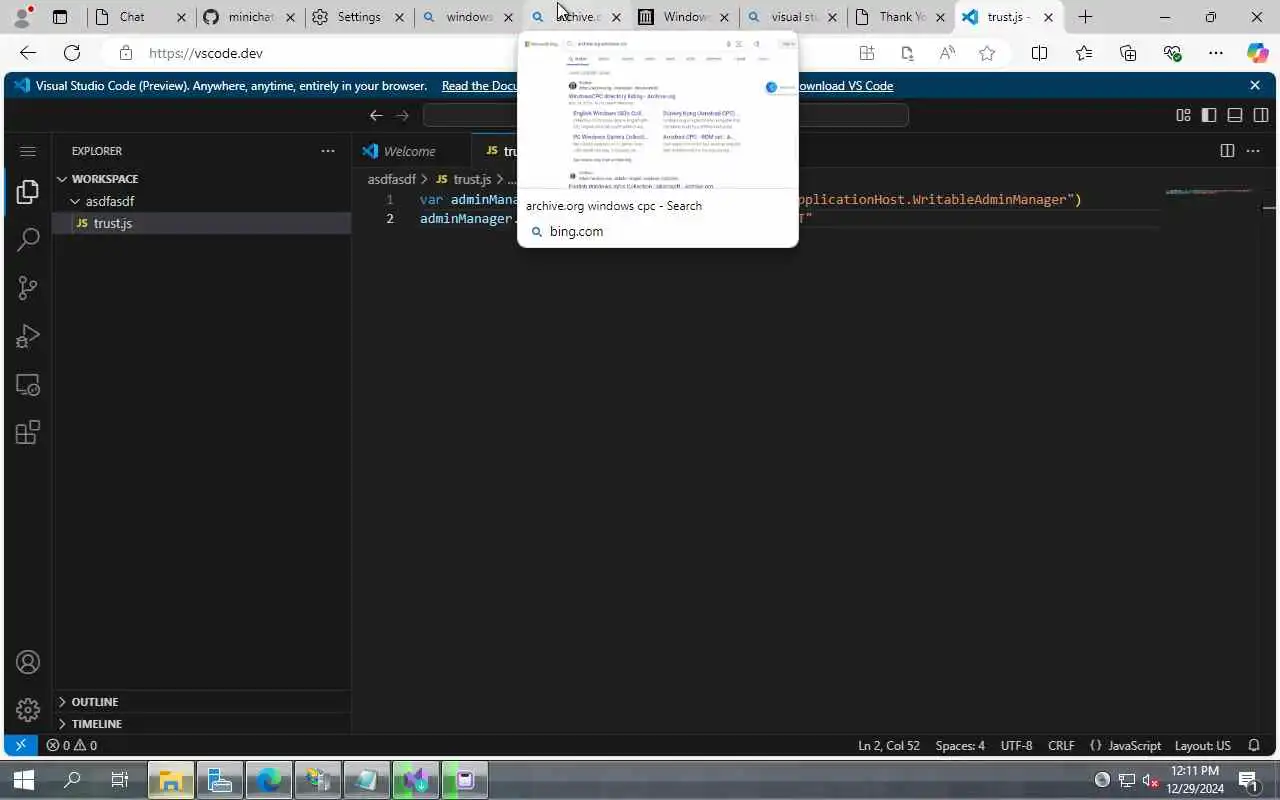Toggle the Primary Side Bar
Image resolution: width=1280 pixels, height=800 pixels.
pos(1209,115)
